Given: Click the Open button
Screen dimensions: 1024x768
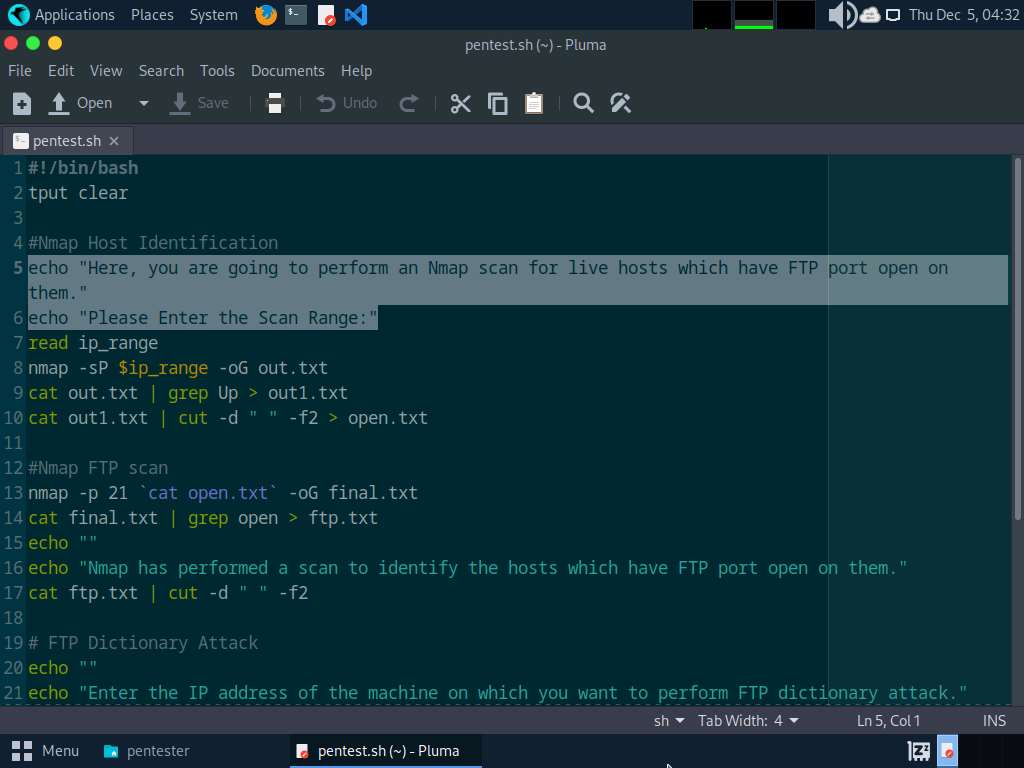Looking at the screenshot, I should 81,103.
